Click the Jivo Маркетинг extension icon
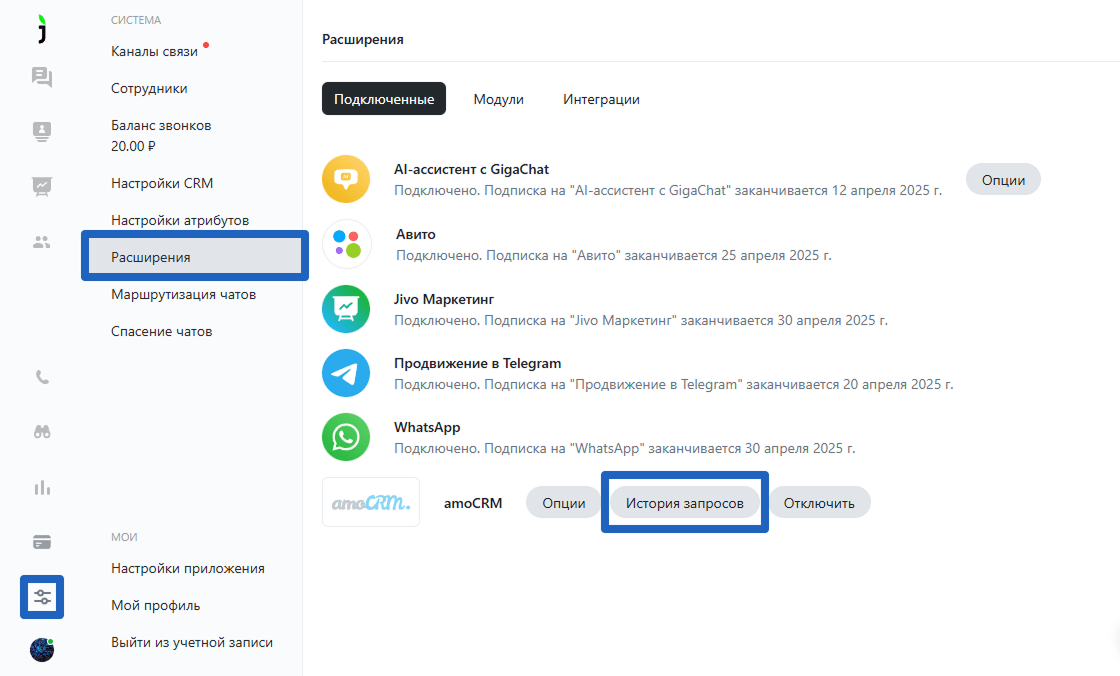 tap(346, 309)
